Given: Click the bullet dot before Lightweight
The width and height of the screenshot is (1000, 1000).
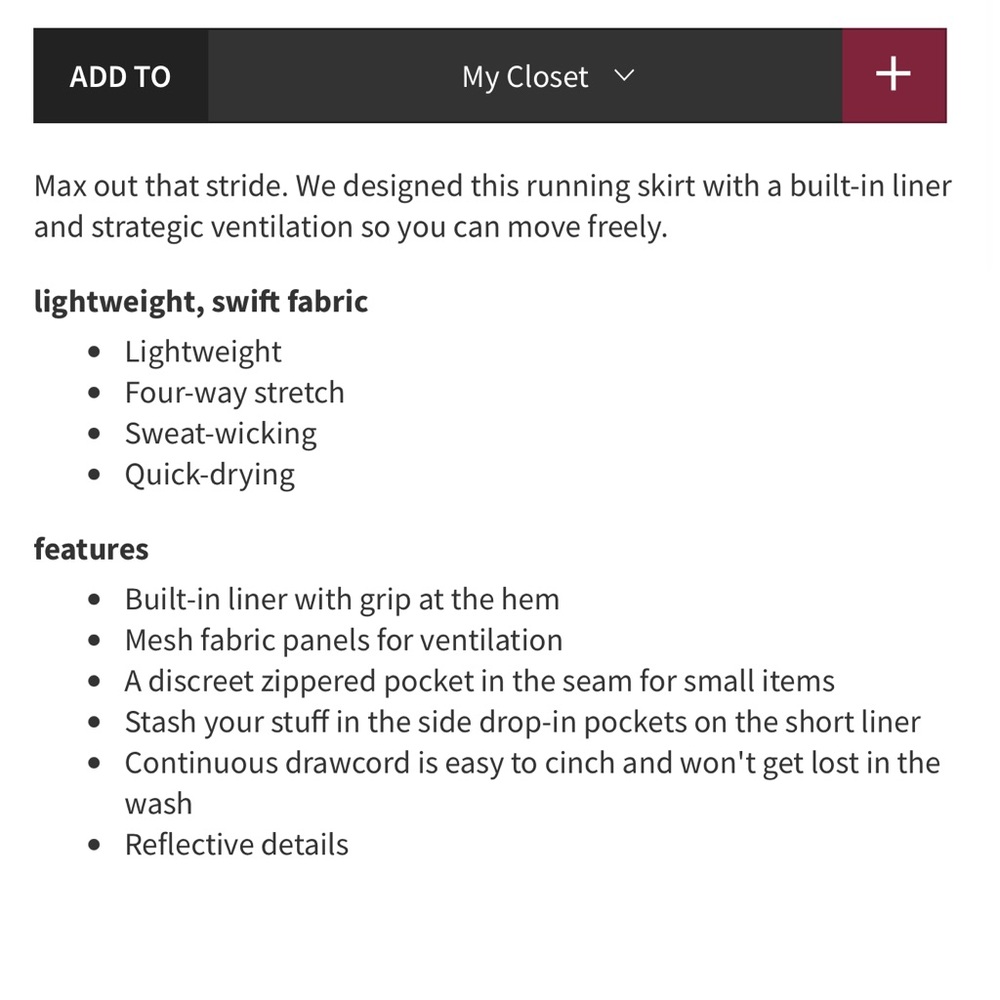Looking at the screenshot, I should point(94,352).
